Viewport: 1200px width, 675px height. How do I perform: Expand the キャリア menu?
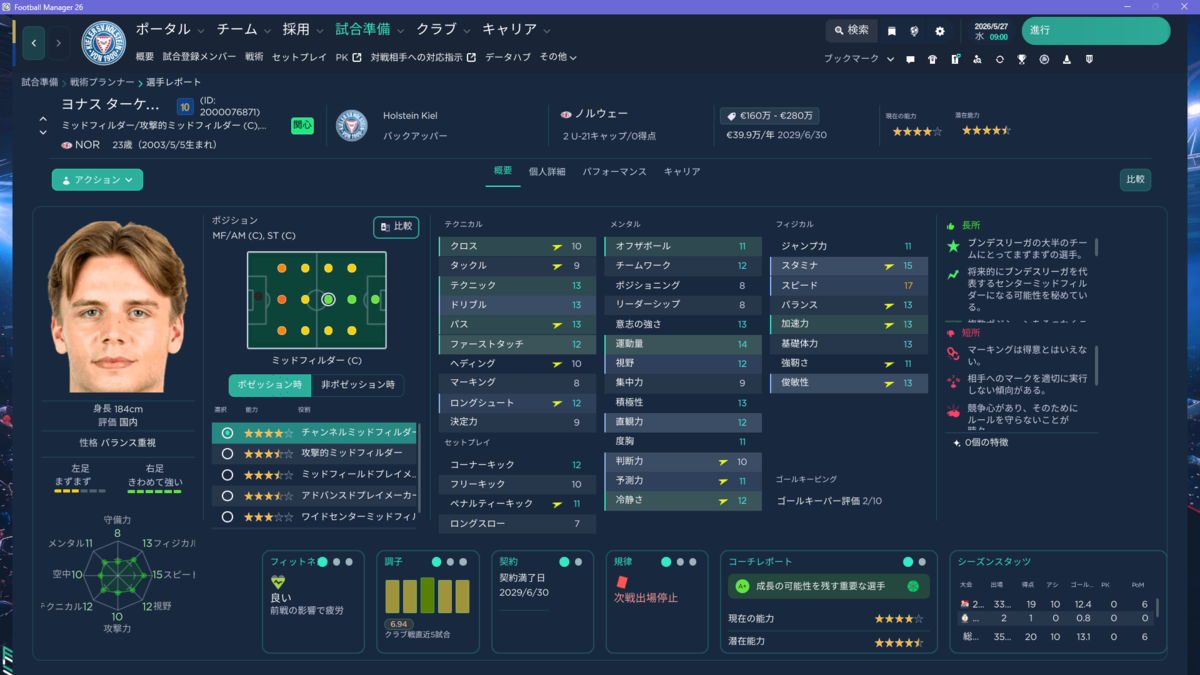click(x=517, y=30)
